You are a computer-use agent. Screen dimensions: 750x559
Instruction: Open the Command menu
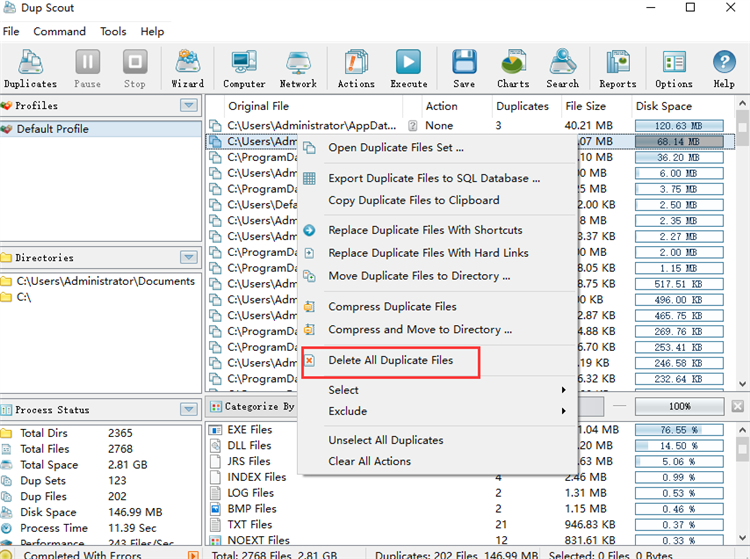[59, 32]
